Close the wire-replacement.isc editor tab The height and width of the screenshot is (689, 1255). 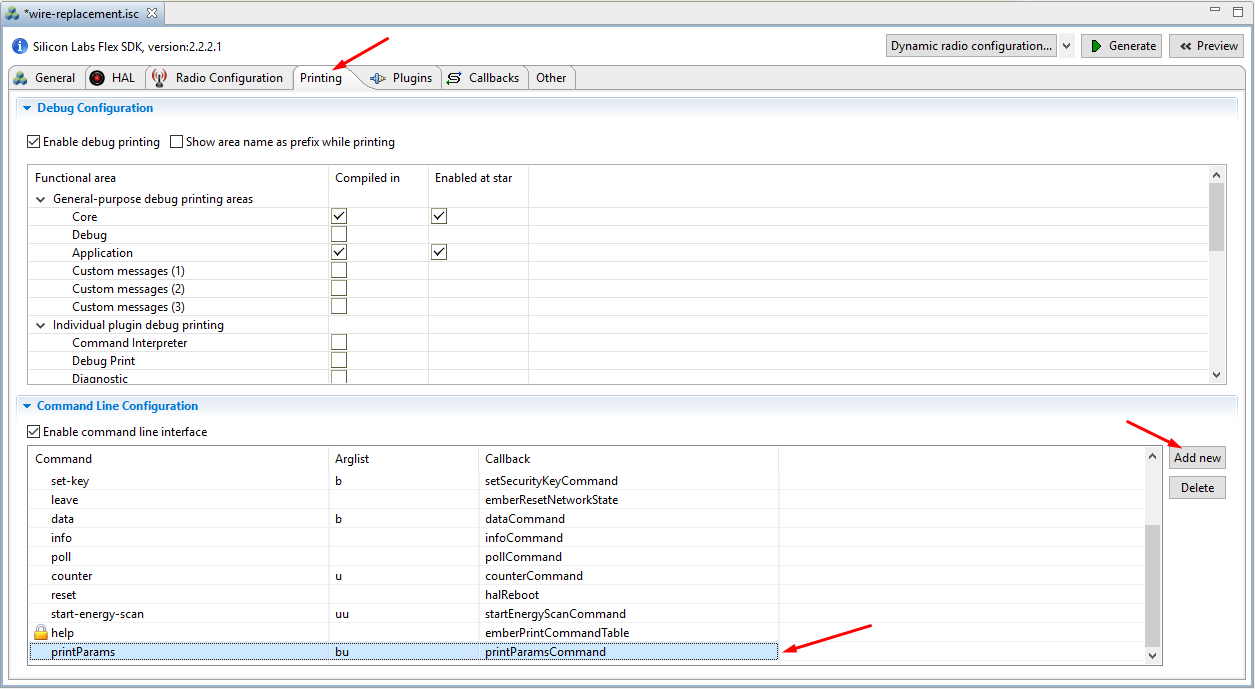[152, 14]
